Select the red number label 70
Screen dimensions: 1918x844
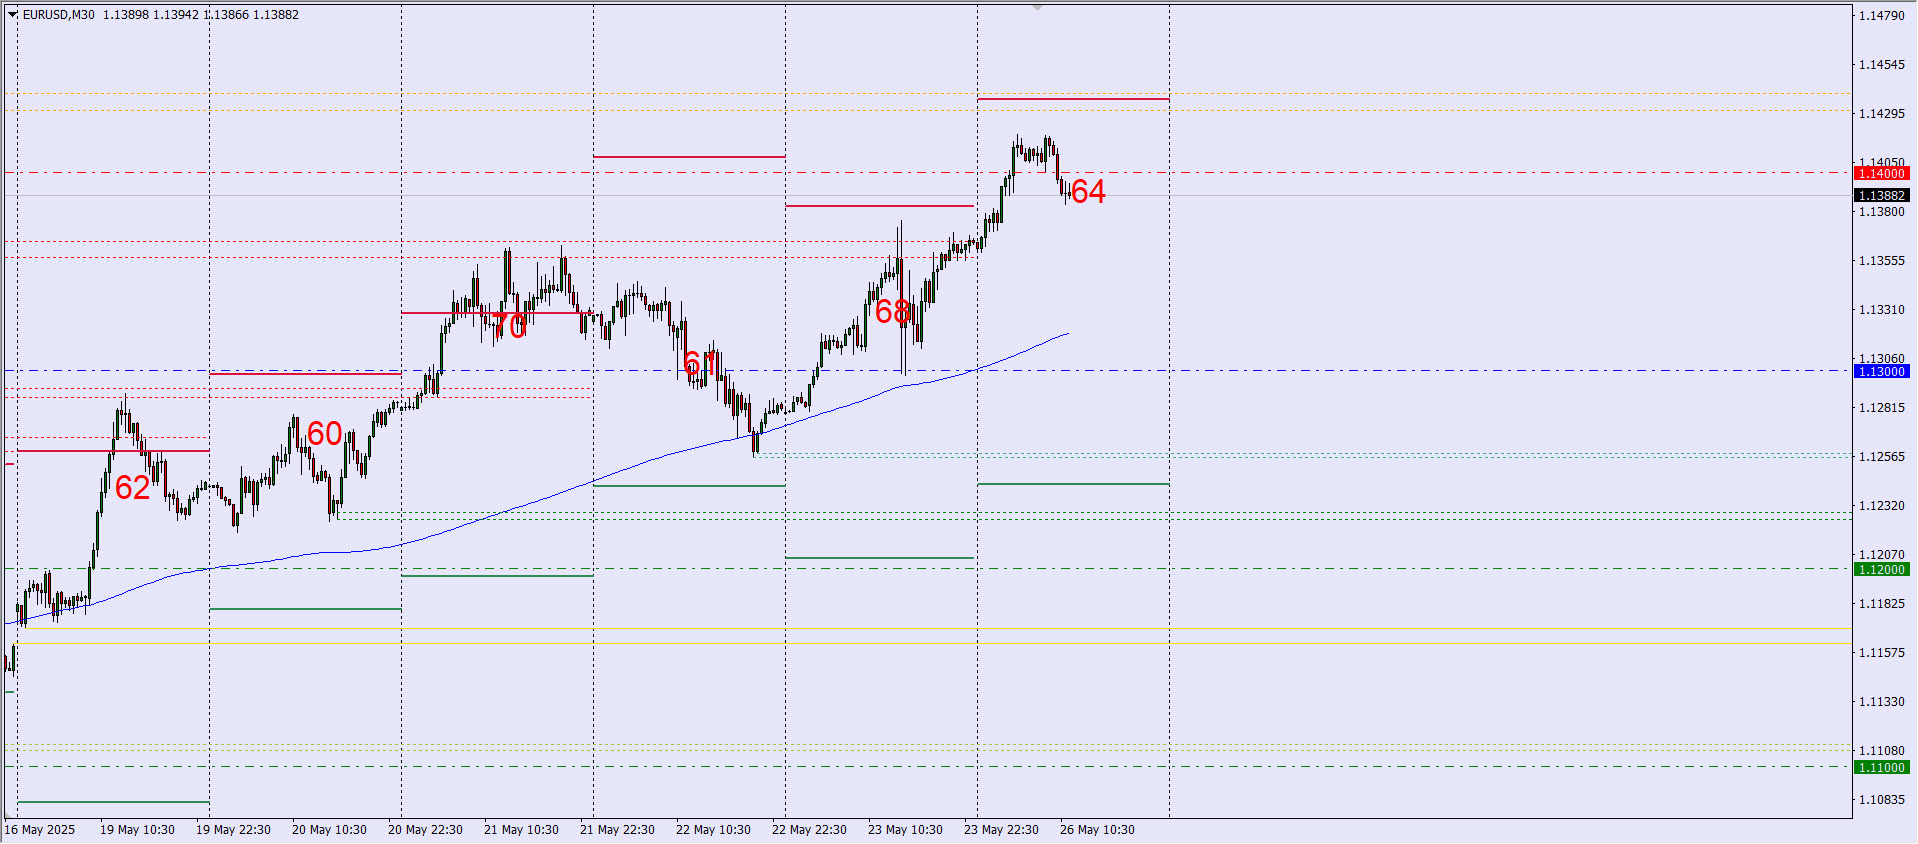point(509,326)
